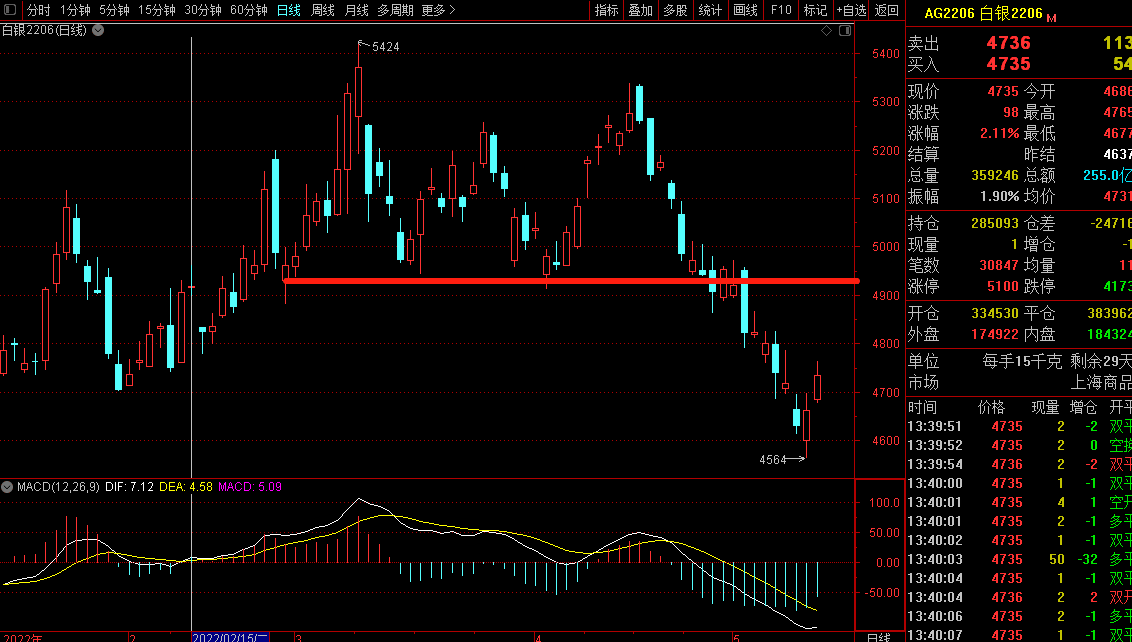Click the 叠加 overlay button
The image size is (1132, 642).
pyautogui.click(x=640, y=10)
